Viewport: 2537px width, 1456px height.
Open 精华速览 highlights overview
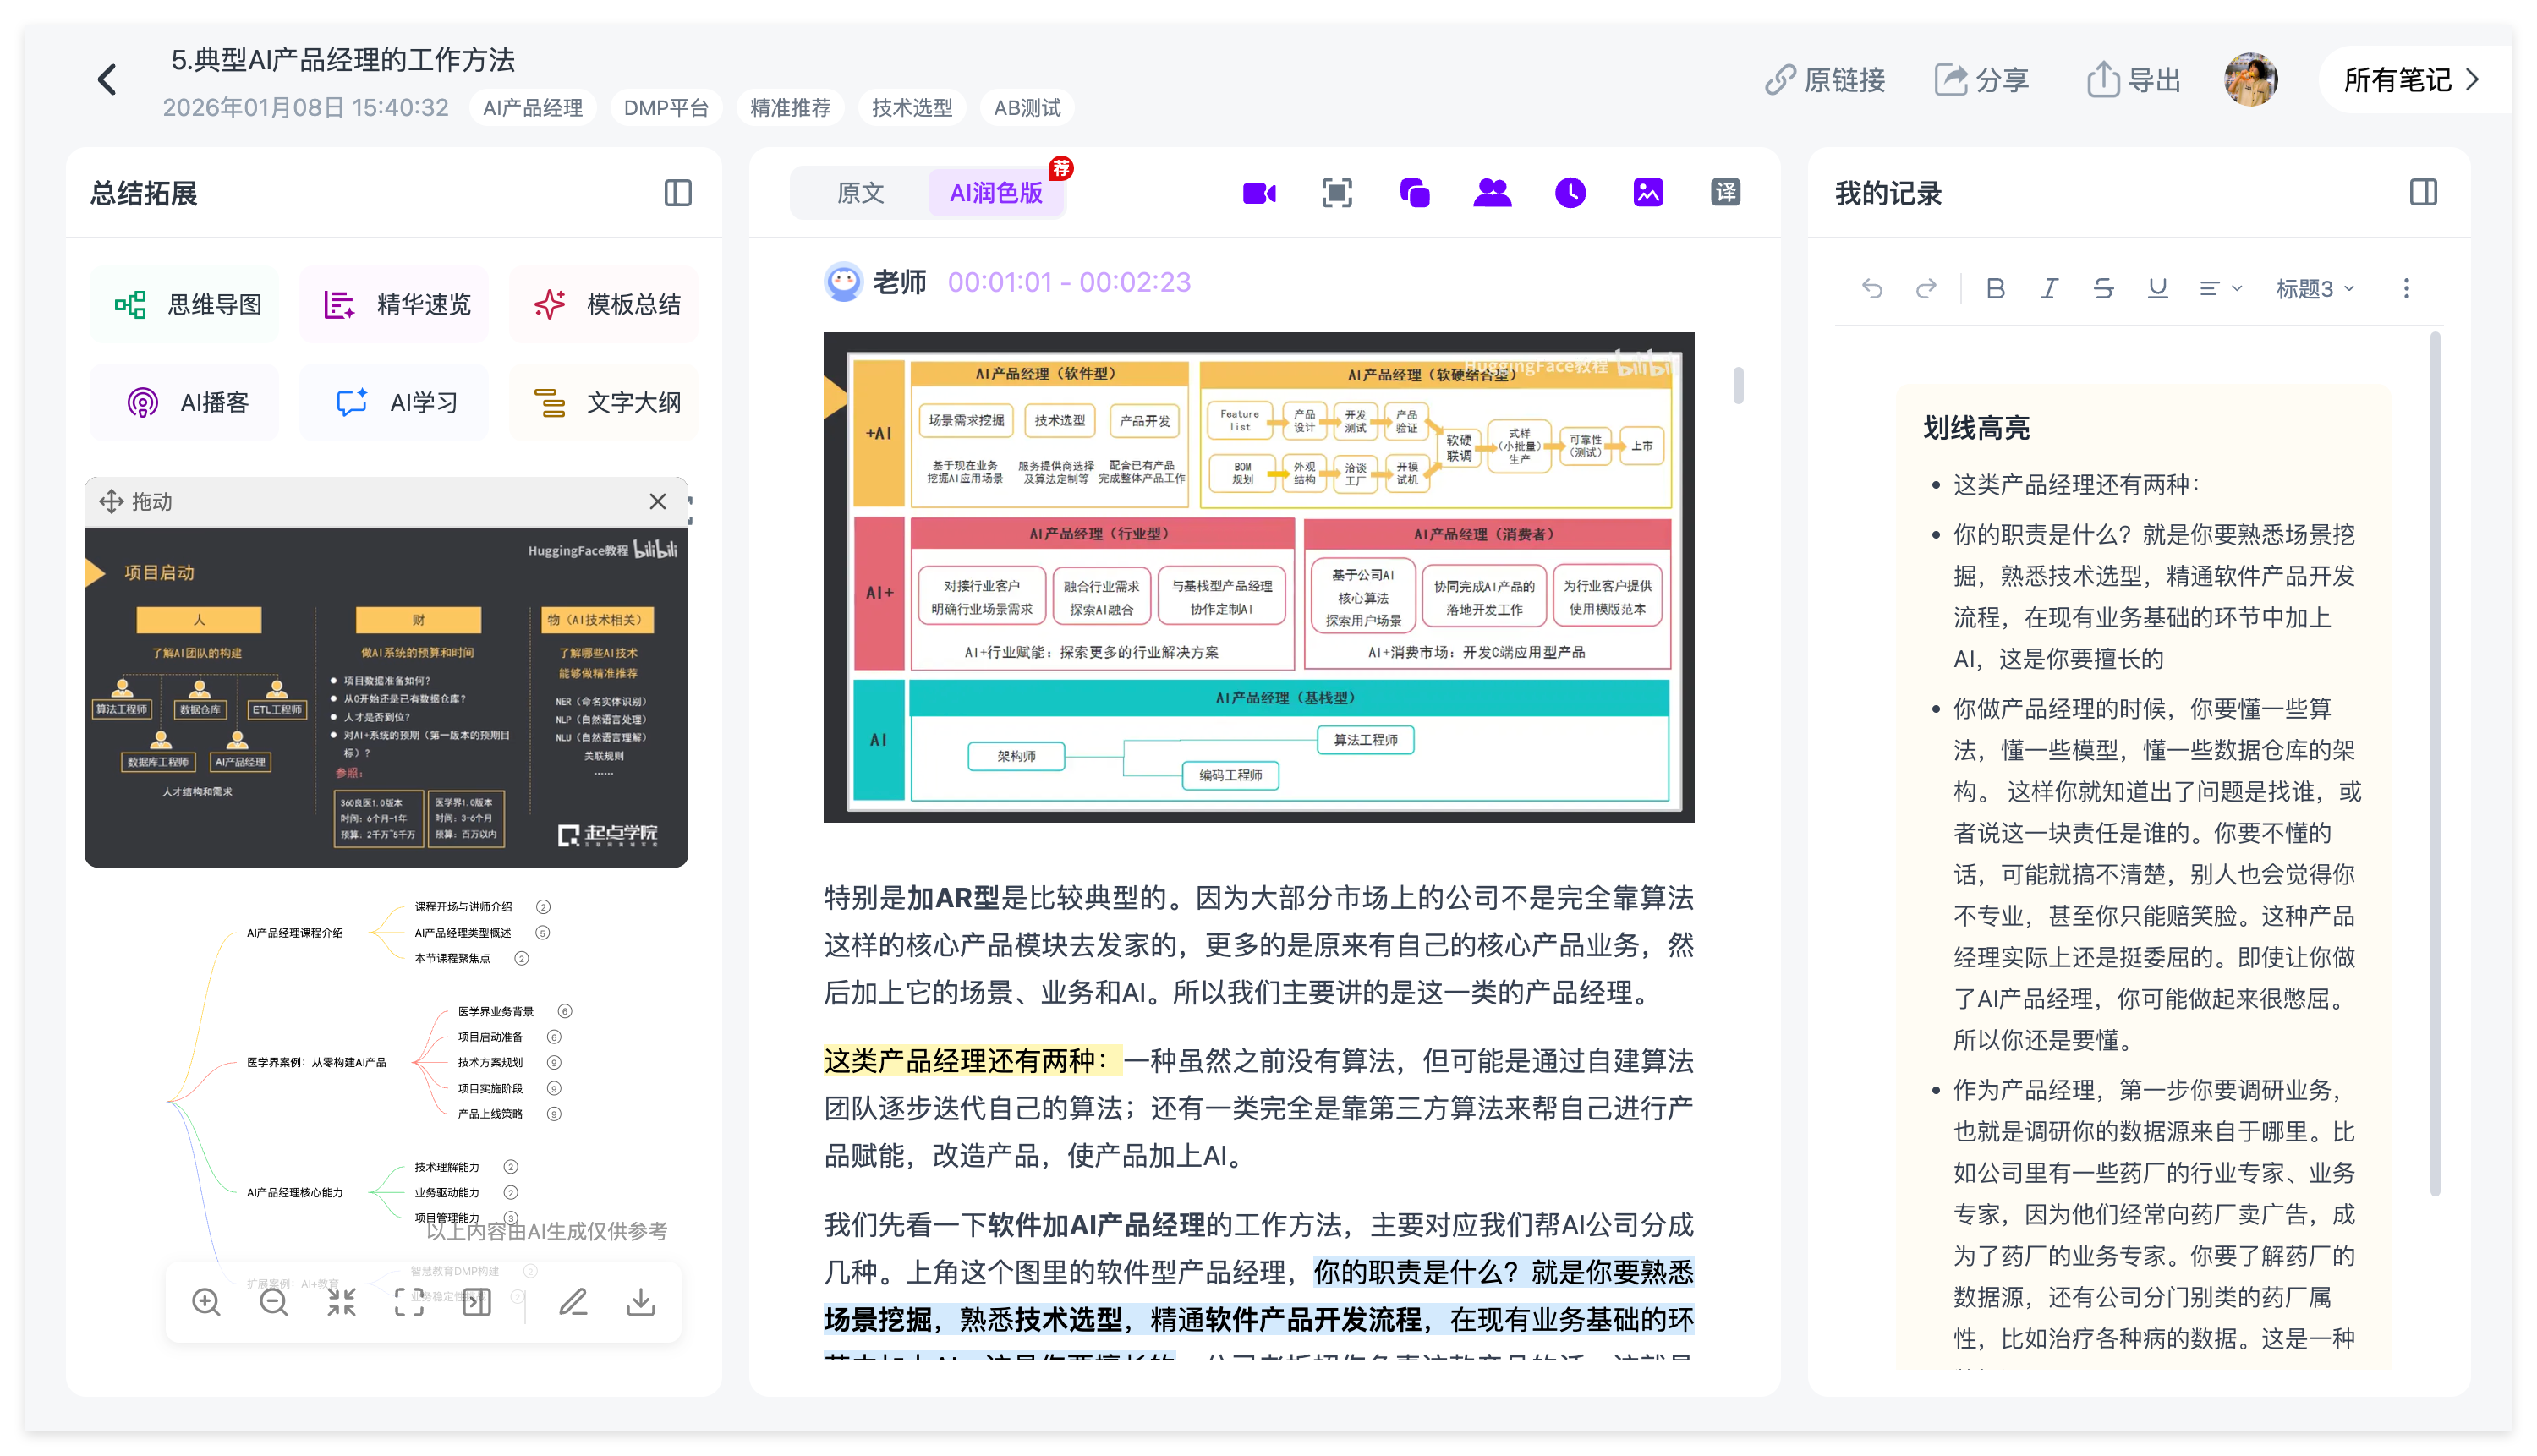(x=396, y=305)
